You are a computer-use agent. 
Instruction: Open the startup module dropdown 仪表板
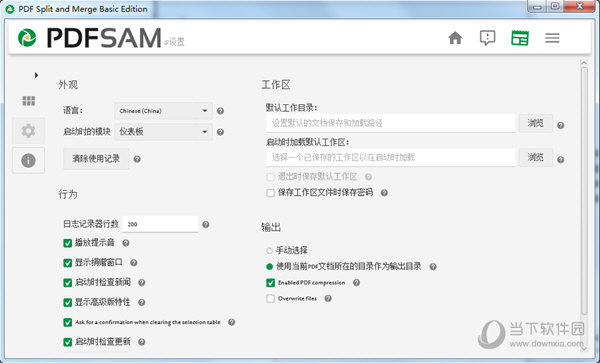pos(163,132)
